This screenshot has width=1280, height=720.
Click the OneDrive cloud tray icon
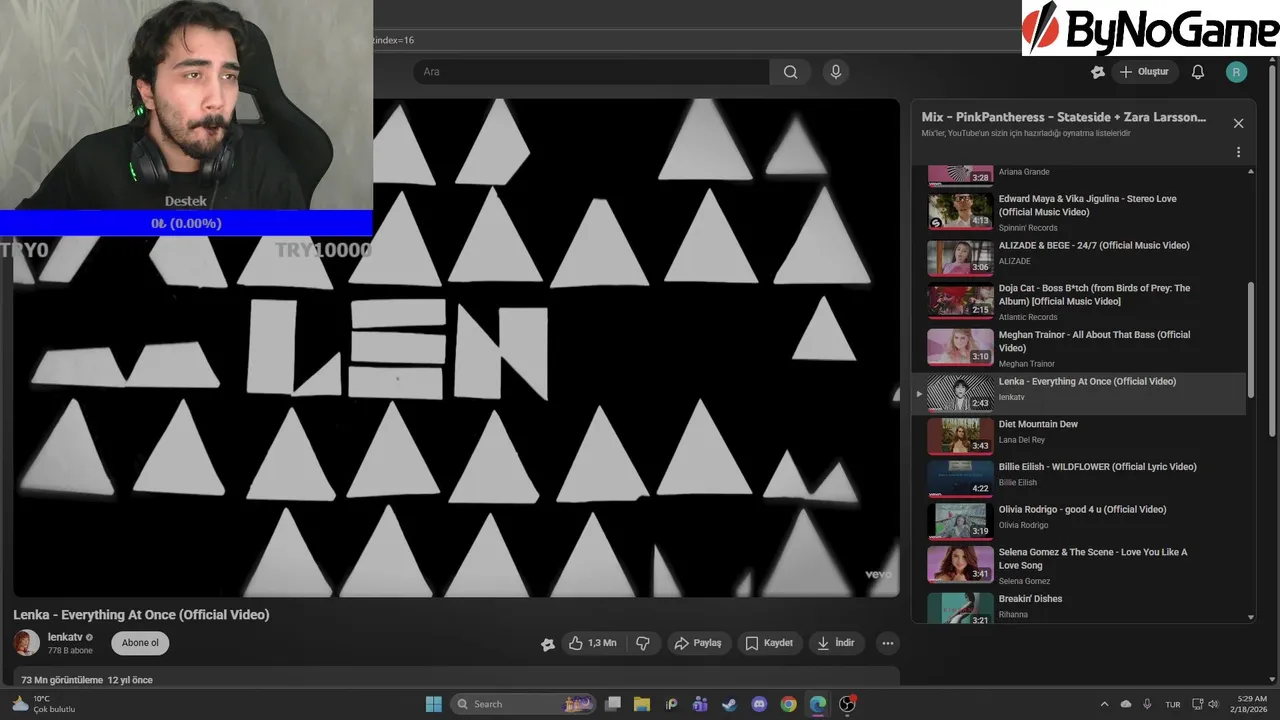1126,704
